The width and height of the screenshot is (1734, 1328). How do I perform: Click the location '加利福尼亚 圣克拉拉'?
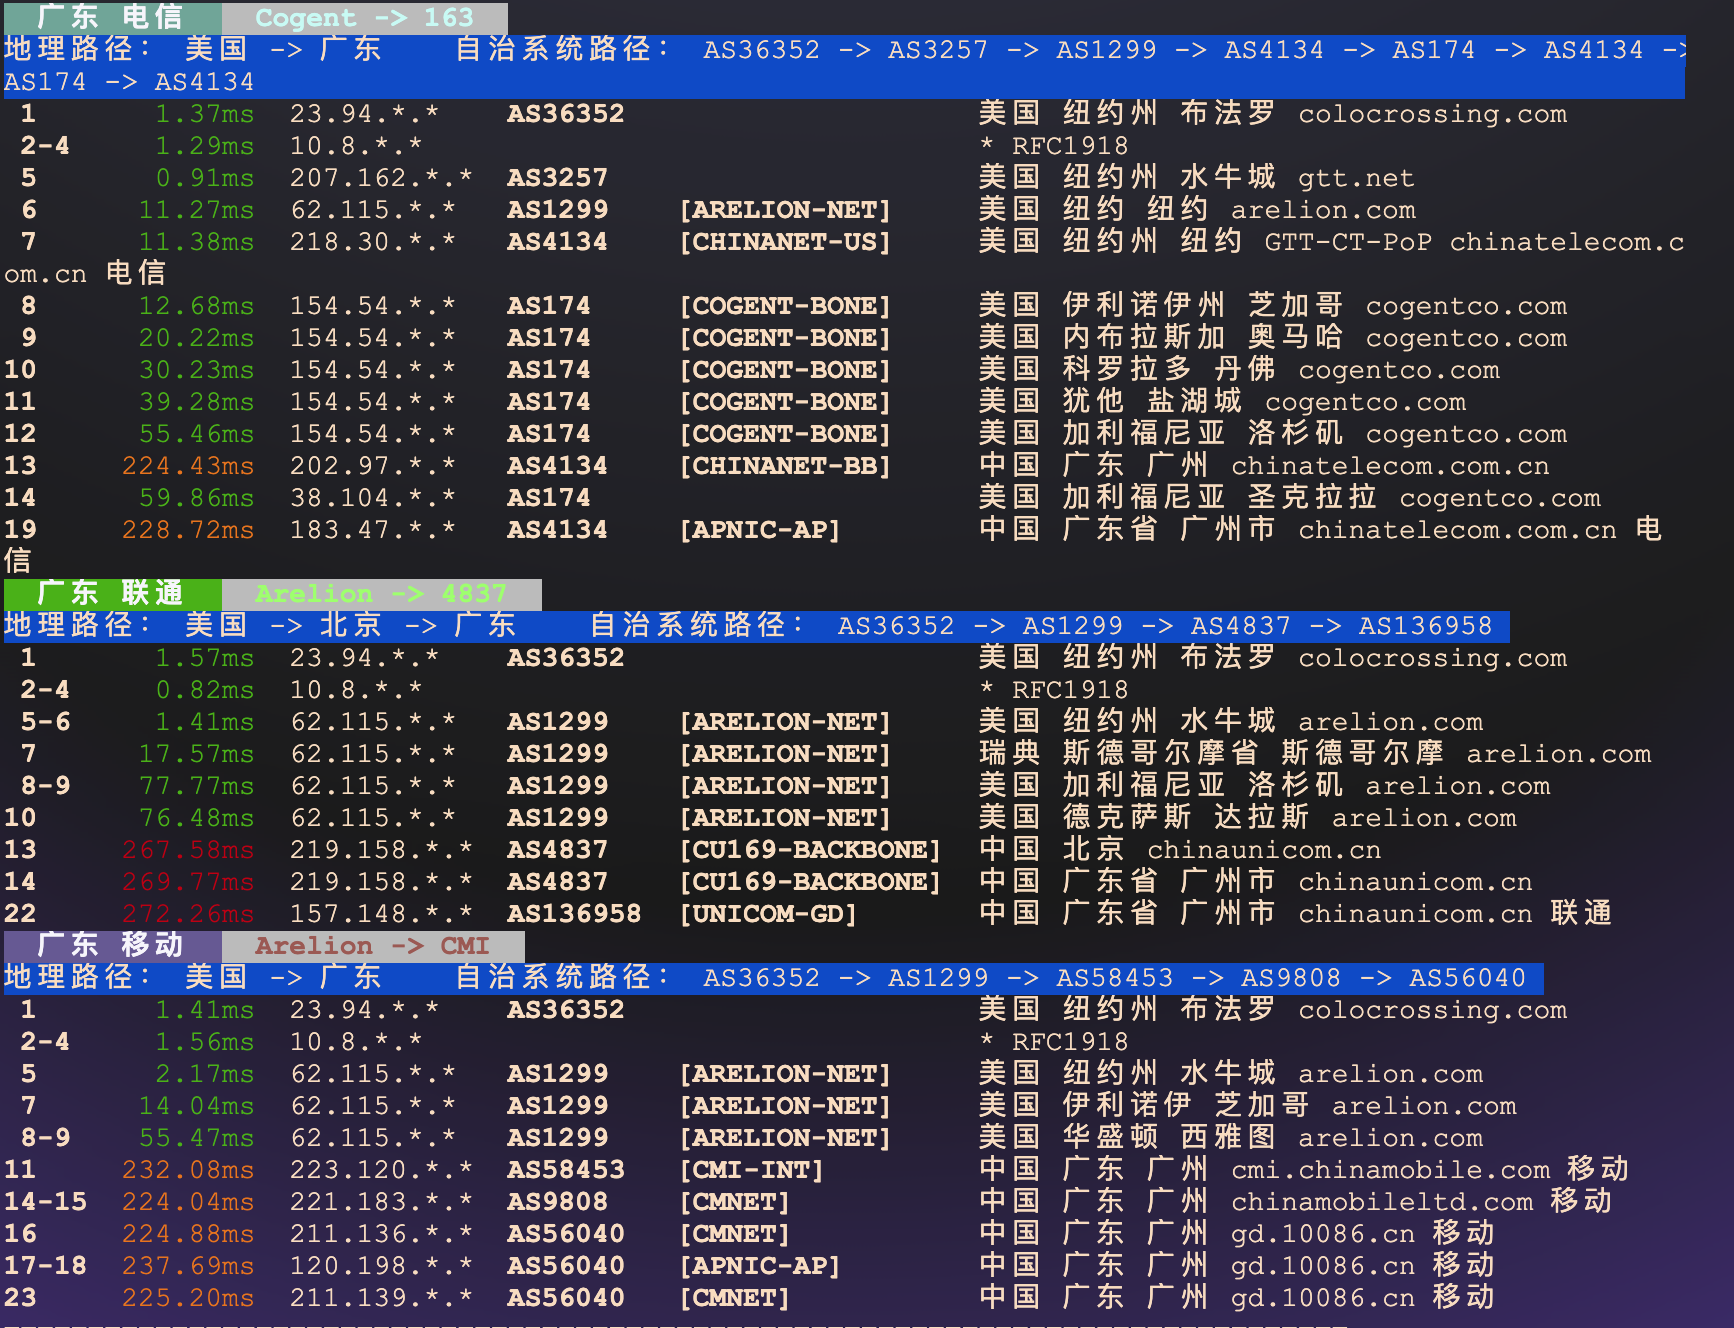(1220, 498)
